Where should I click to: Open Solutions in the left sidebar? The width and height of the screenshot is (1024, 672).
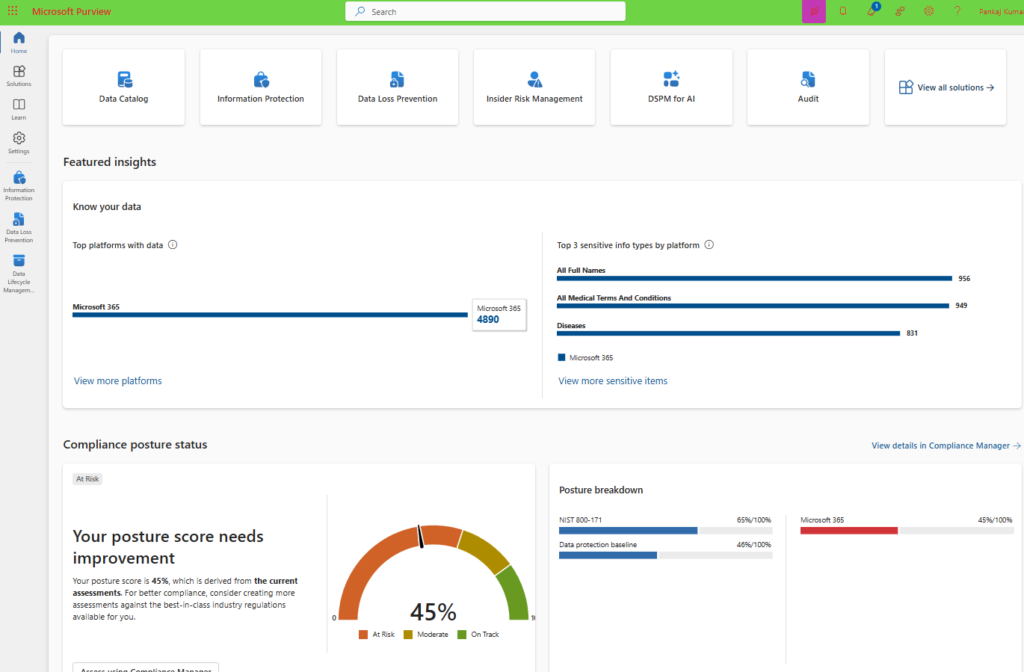pos(19,76)
